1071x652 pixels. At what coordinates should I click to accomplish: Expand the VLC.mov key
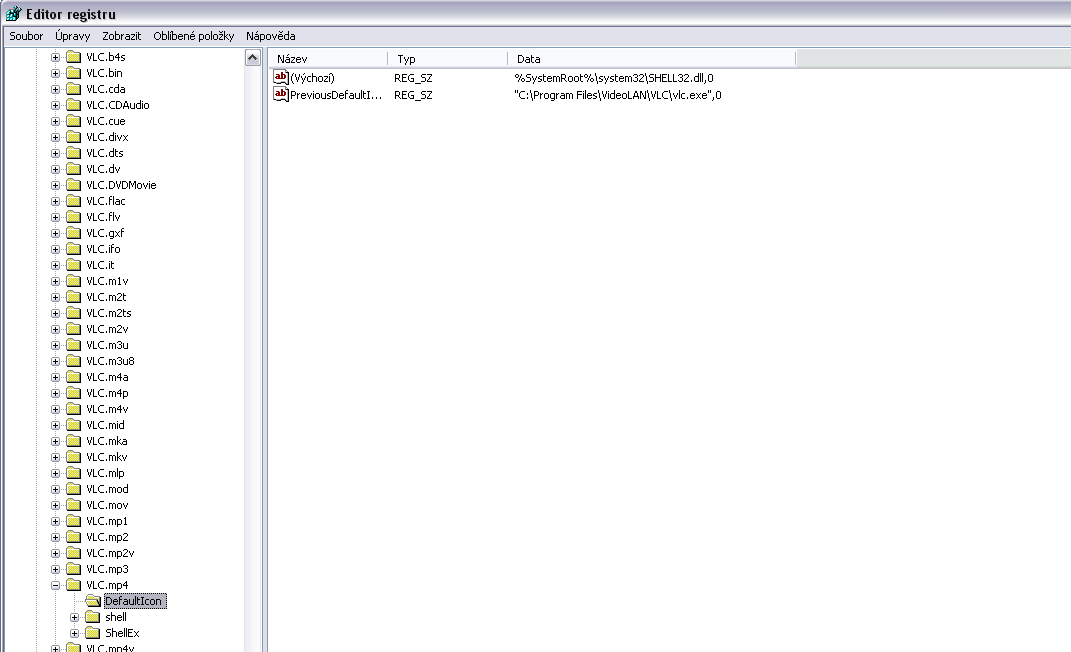(55, 505)
